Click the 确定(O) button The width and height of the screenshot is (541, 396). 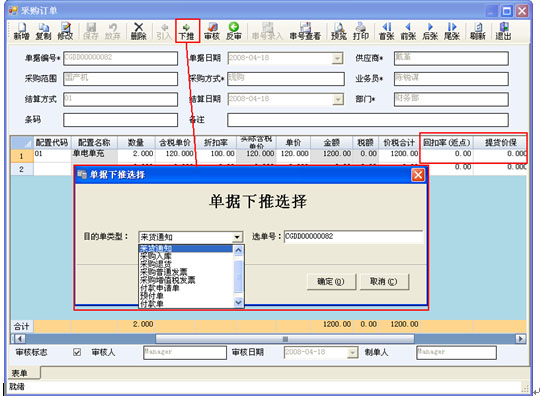[x=331, y=282]
